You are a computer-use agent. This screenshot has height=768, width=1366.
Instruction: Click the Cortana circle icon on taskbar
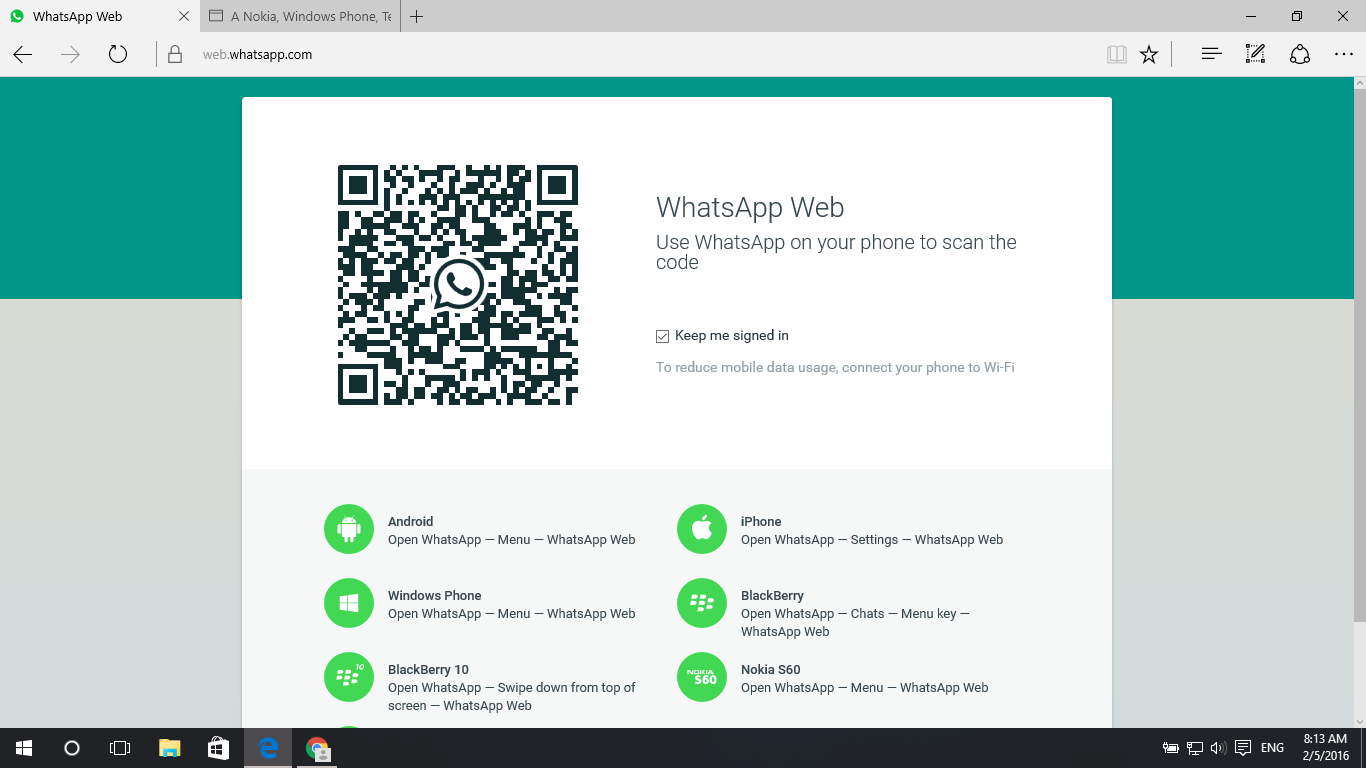pyautogui.click(x=71, y=748)
